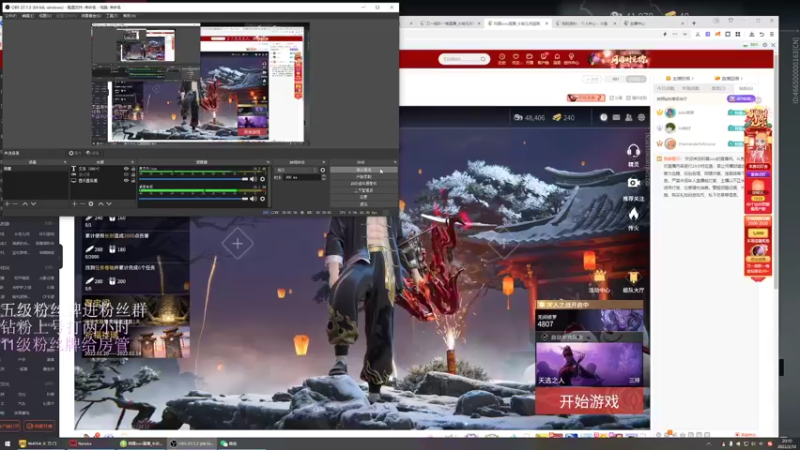Screen dimensions: 800x450
Task: Open in-game friends icon
Action: click(629, 117)
